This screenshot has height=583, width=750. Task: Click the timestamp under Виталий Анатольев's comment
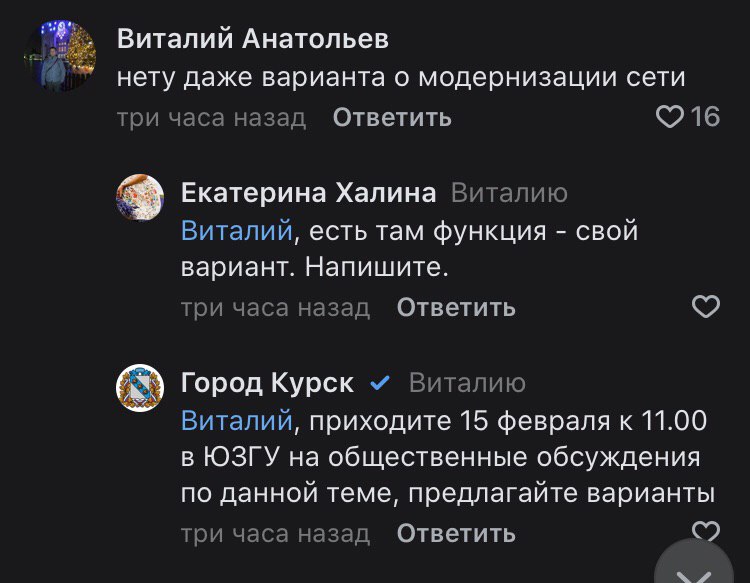tap(211, 118)
